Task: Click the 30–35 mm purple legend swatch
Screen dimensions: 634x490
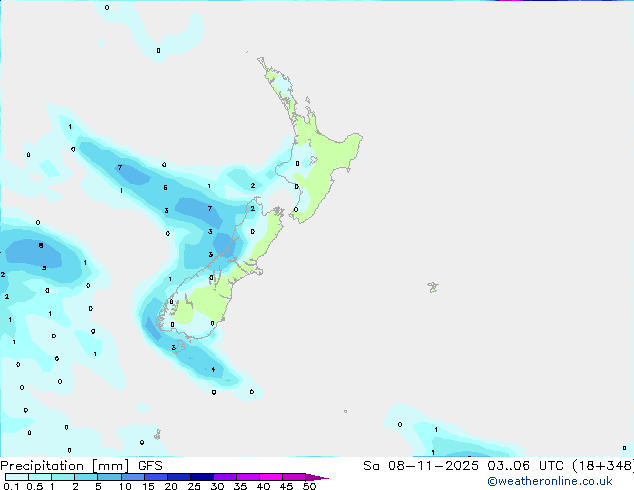Action: (x=224, y=477)
